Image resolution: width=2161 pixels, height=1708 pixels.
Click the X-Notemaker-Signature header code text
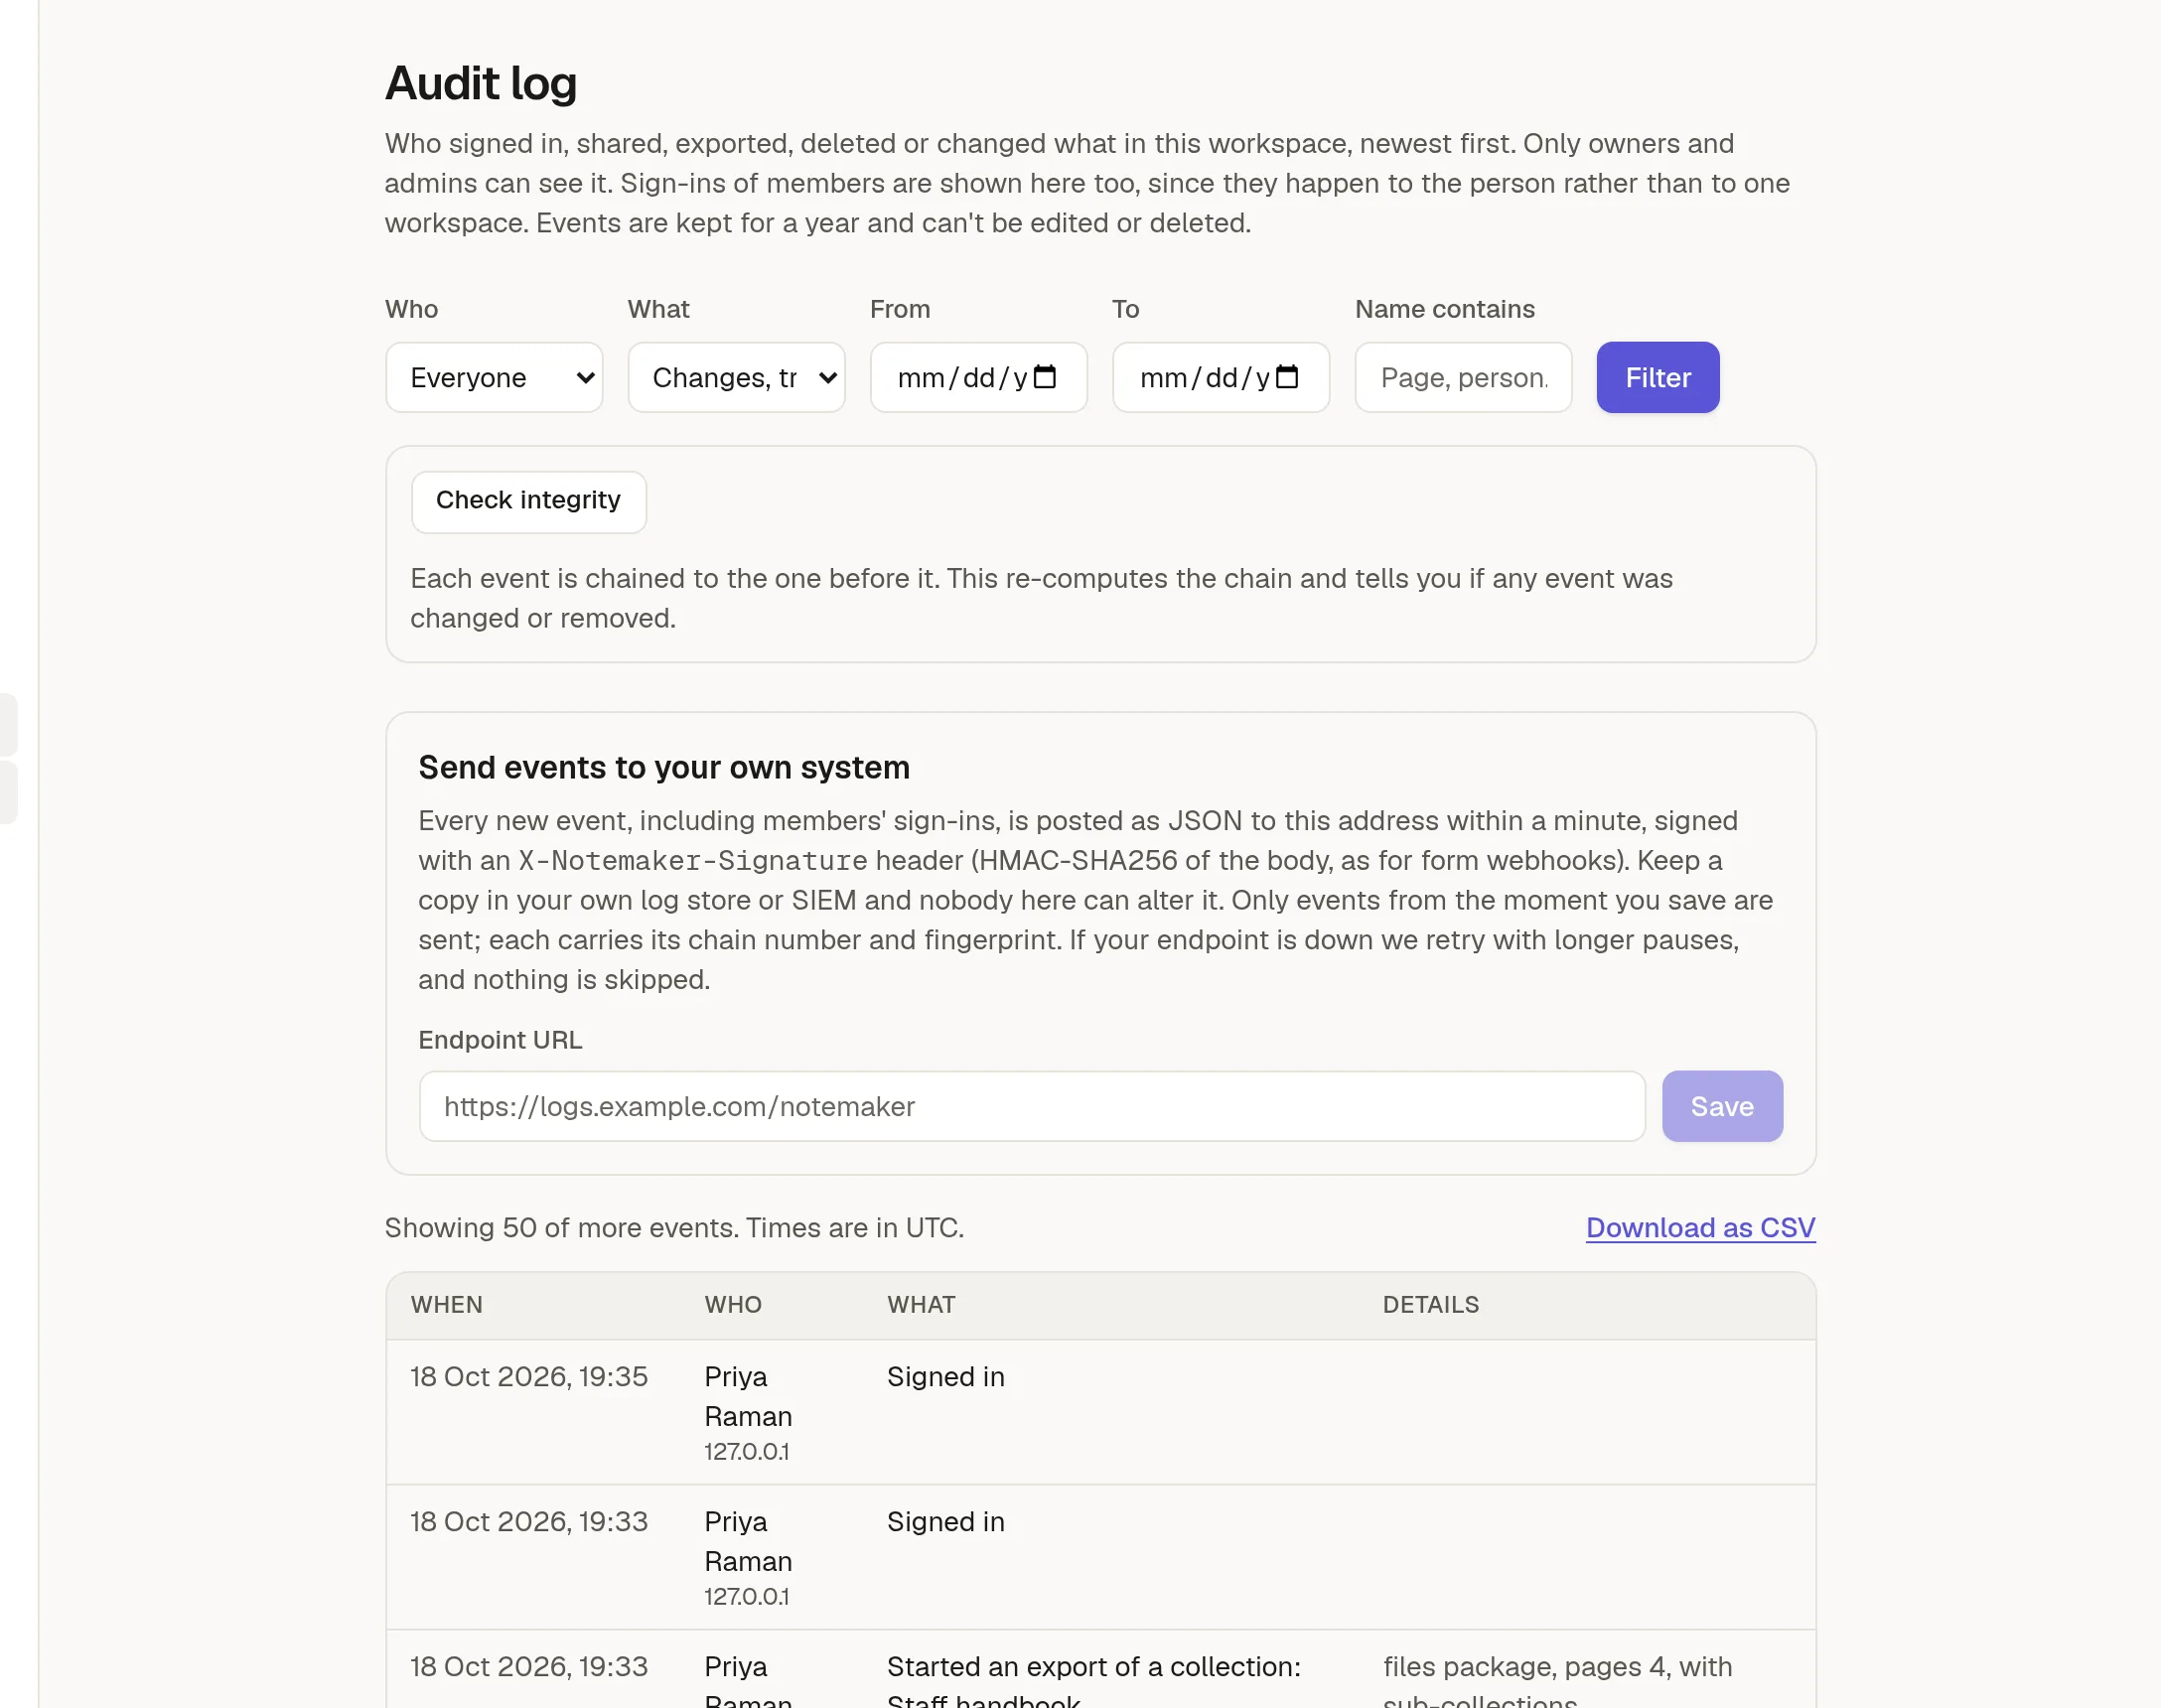(692, 861)
